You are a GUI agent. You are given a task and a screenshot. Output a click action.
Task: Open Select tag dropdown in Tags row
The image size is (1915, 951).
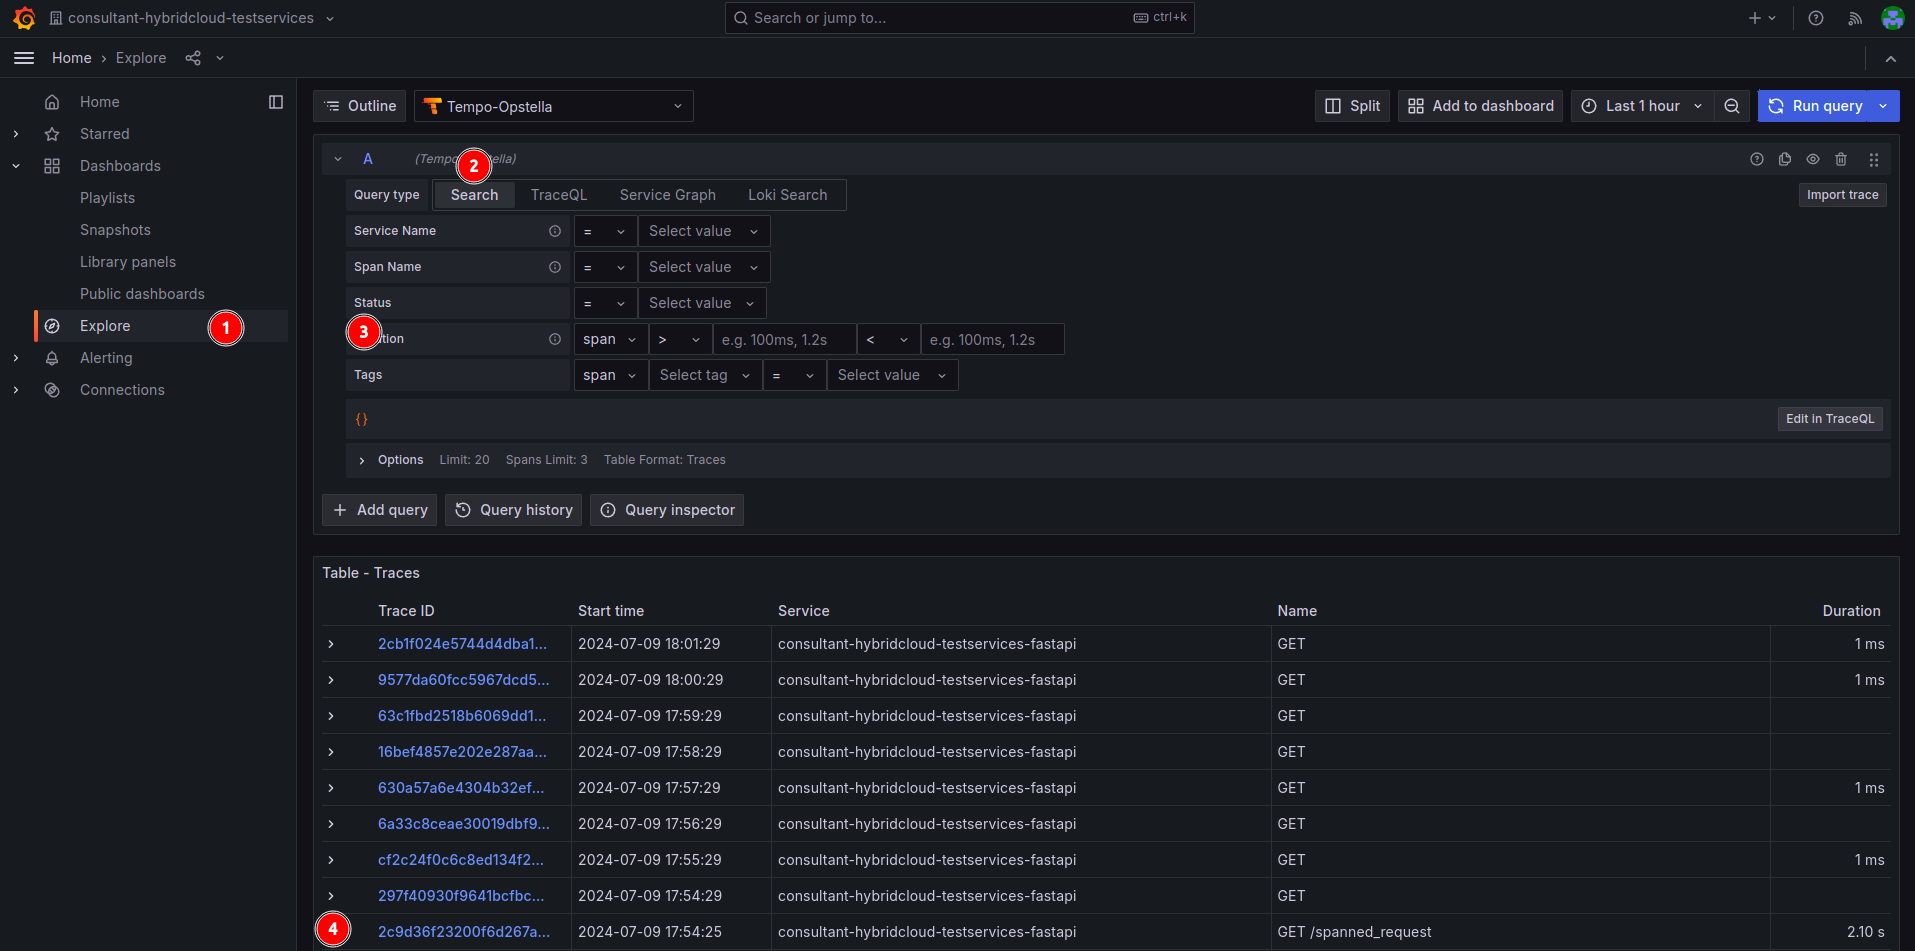[705, 375]
